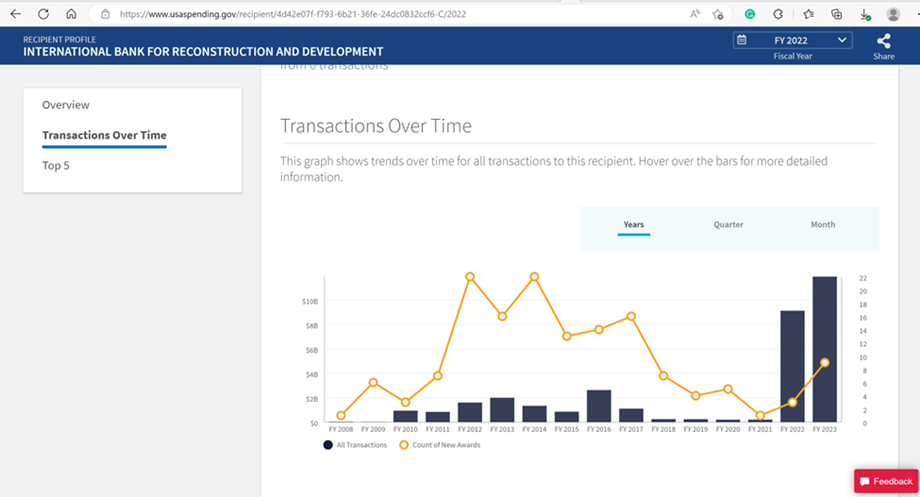The height and width of the screenshot is (497, 920).
Task: Reload the current page
Action: click(43, 13)
